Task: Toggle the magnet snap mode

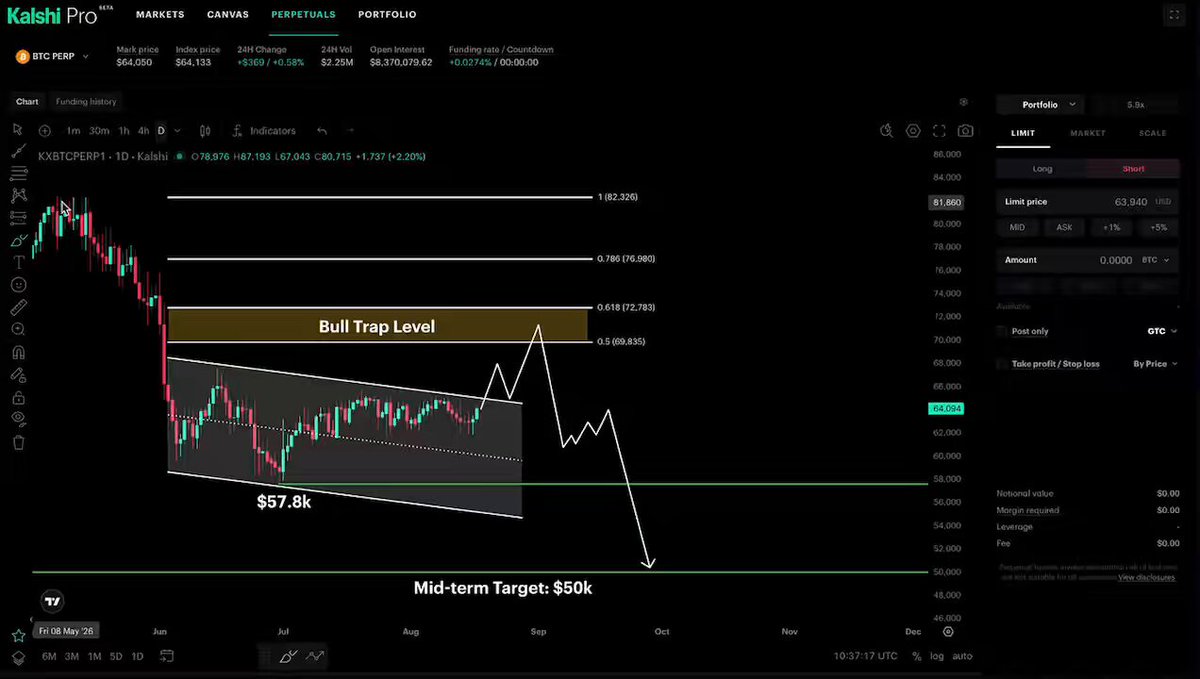Action: [x=18, y=352]
